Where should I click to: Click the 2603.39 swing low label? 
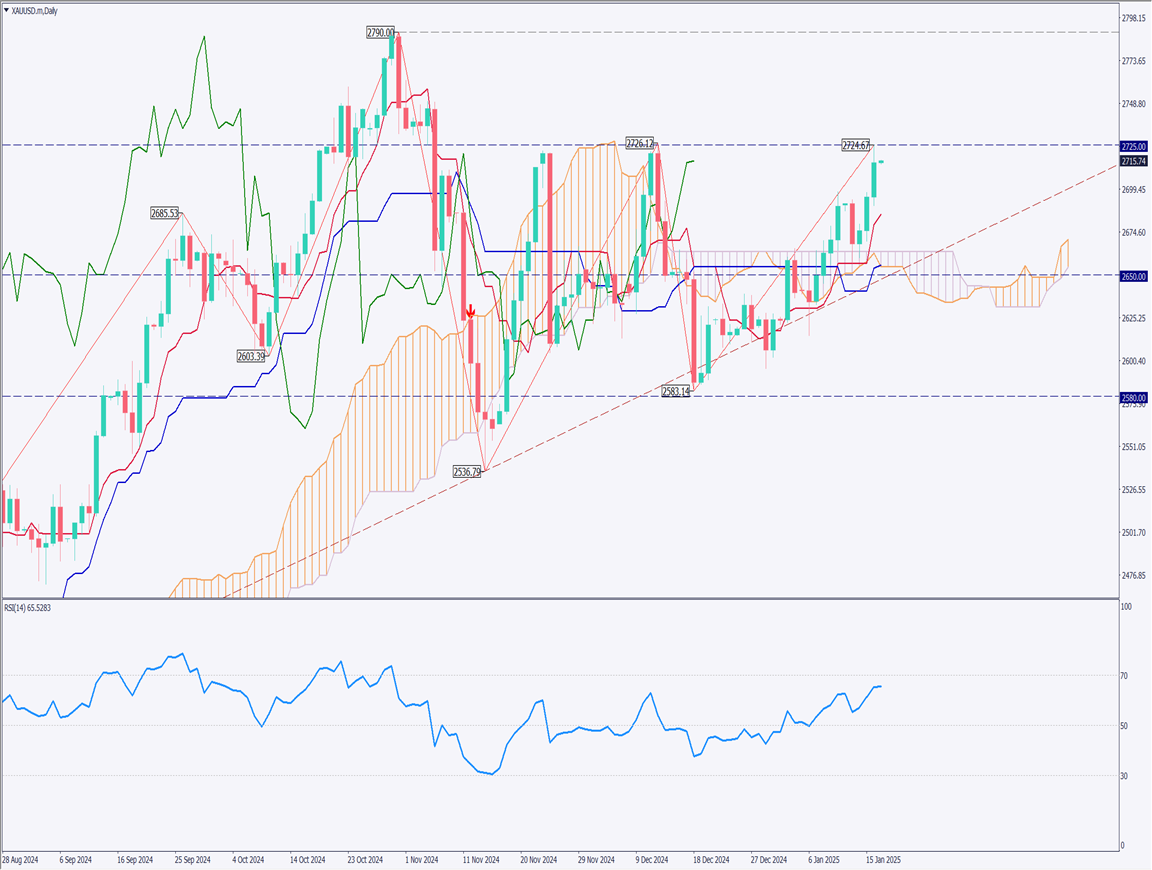click(x=251, y=356)
